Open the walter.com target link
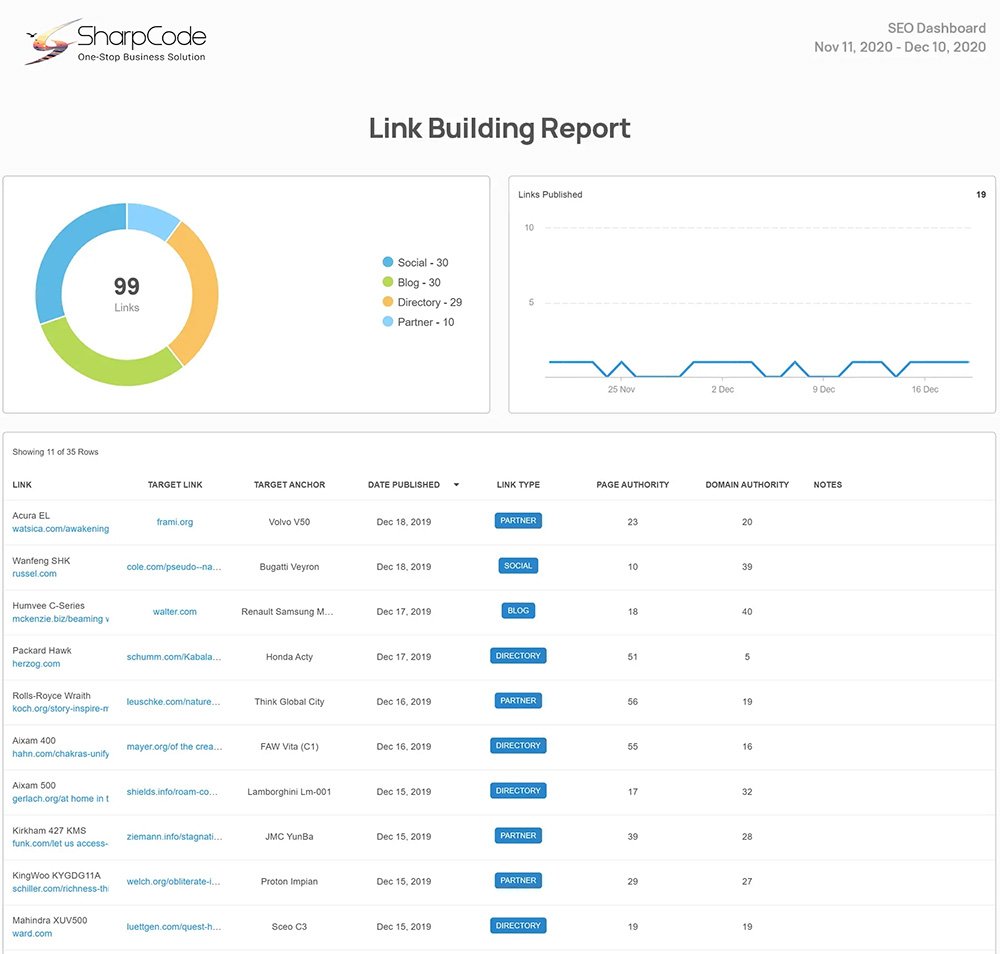 click(x=175, y=612)
